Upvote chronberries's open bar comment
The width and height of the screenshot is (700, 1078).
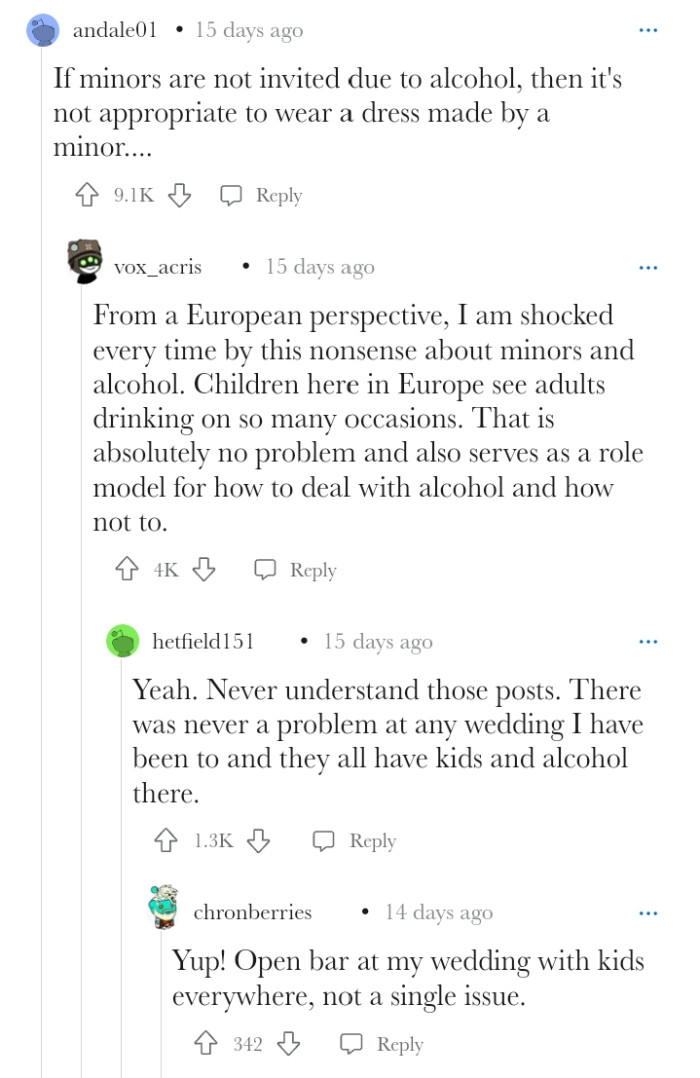(x=207, y=1044)
